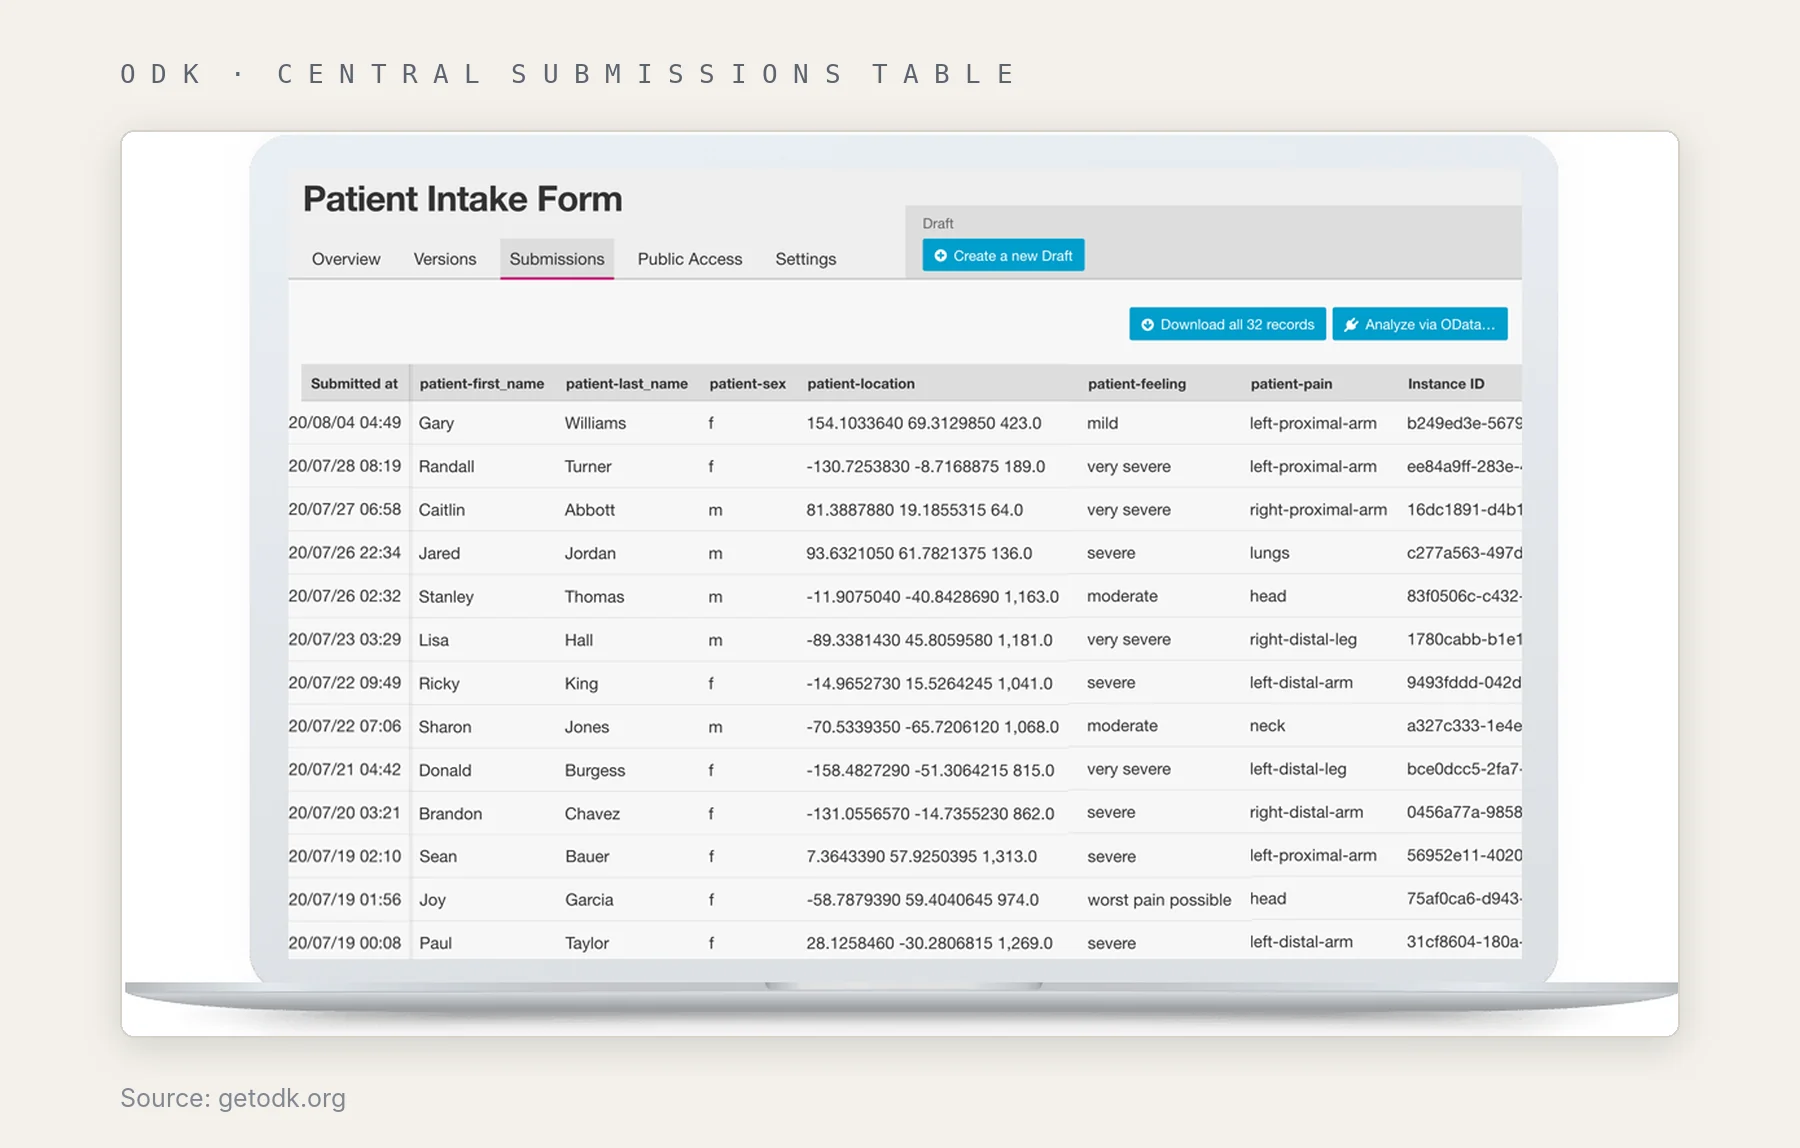This screenshot has height=1148, width=1800.
Task: Click the last name Turner
Action: (588, 467)
